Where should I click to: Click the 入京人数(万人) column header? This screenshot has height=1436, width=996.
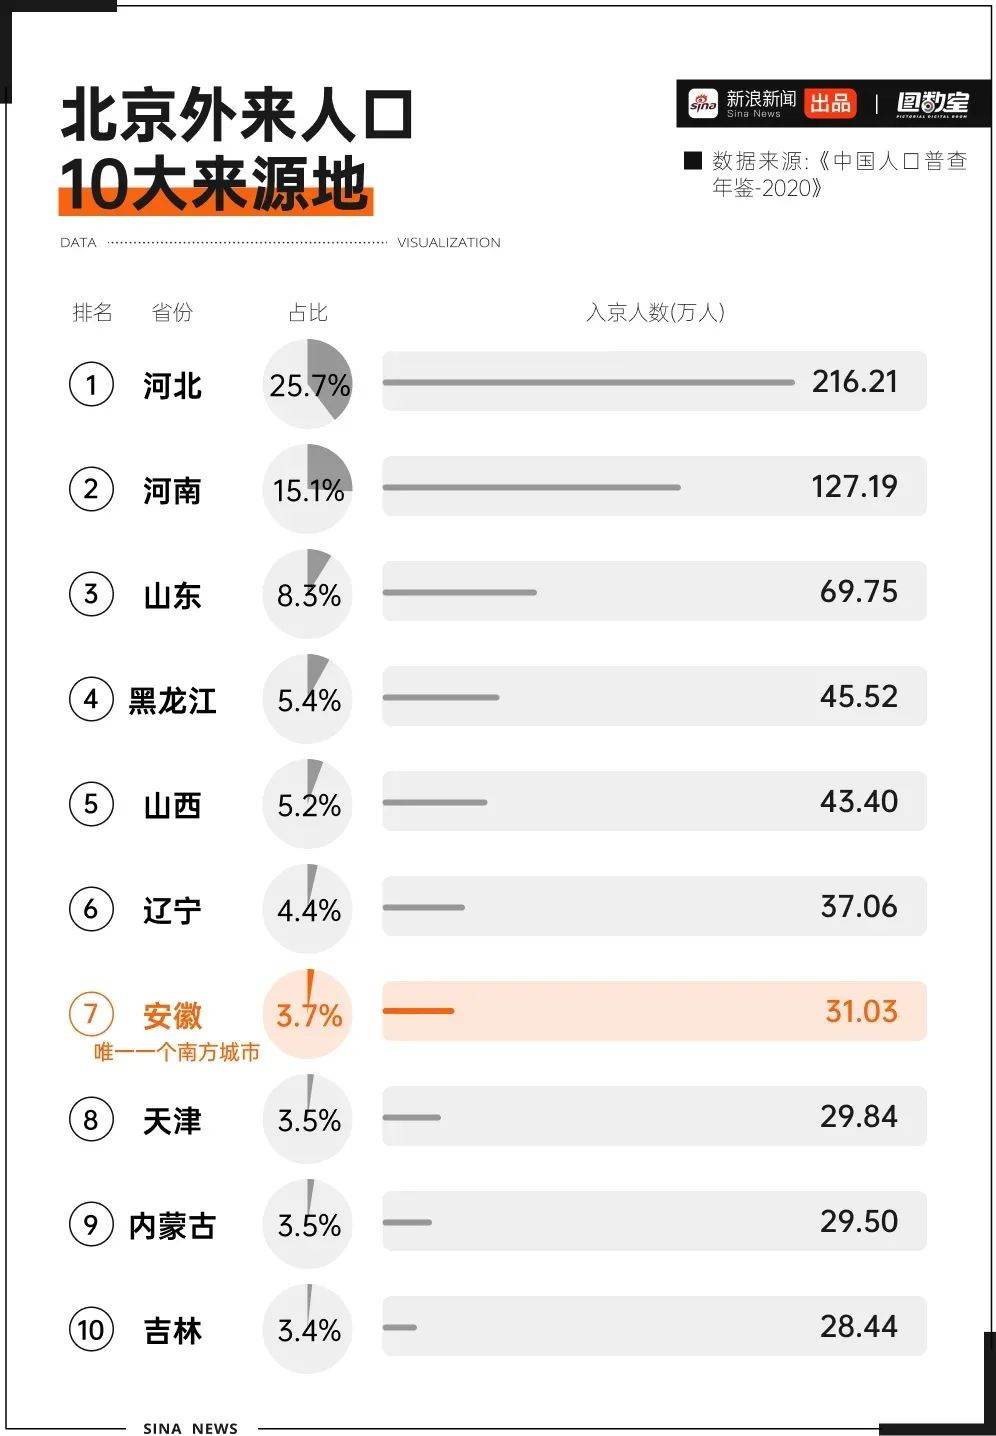655,313
